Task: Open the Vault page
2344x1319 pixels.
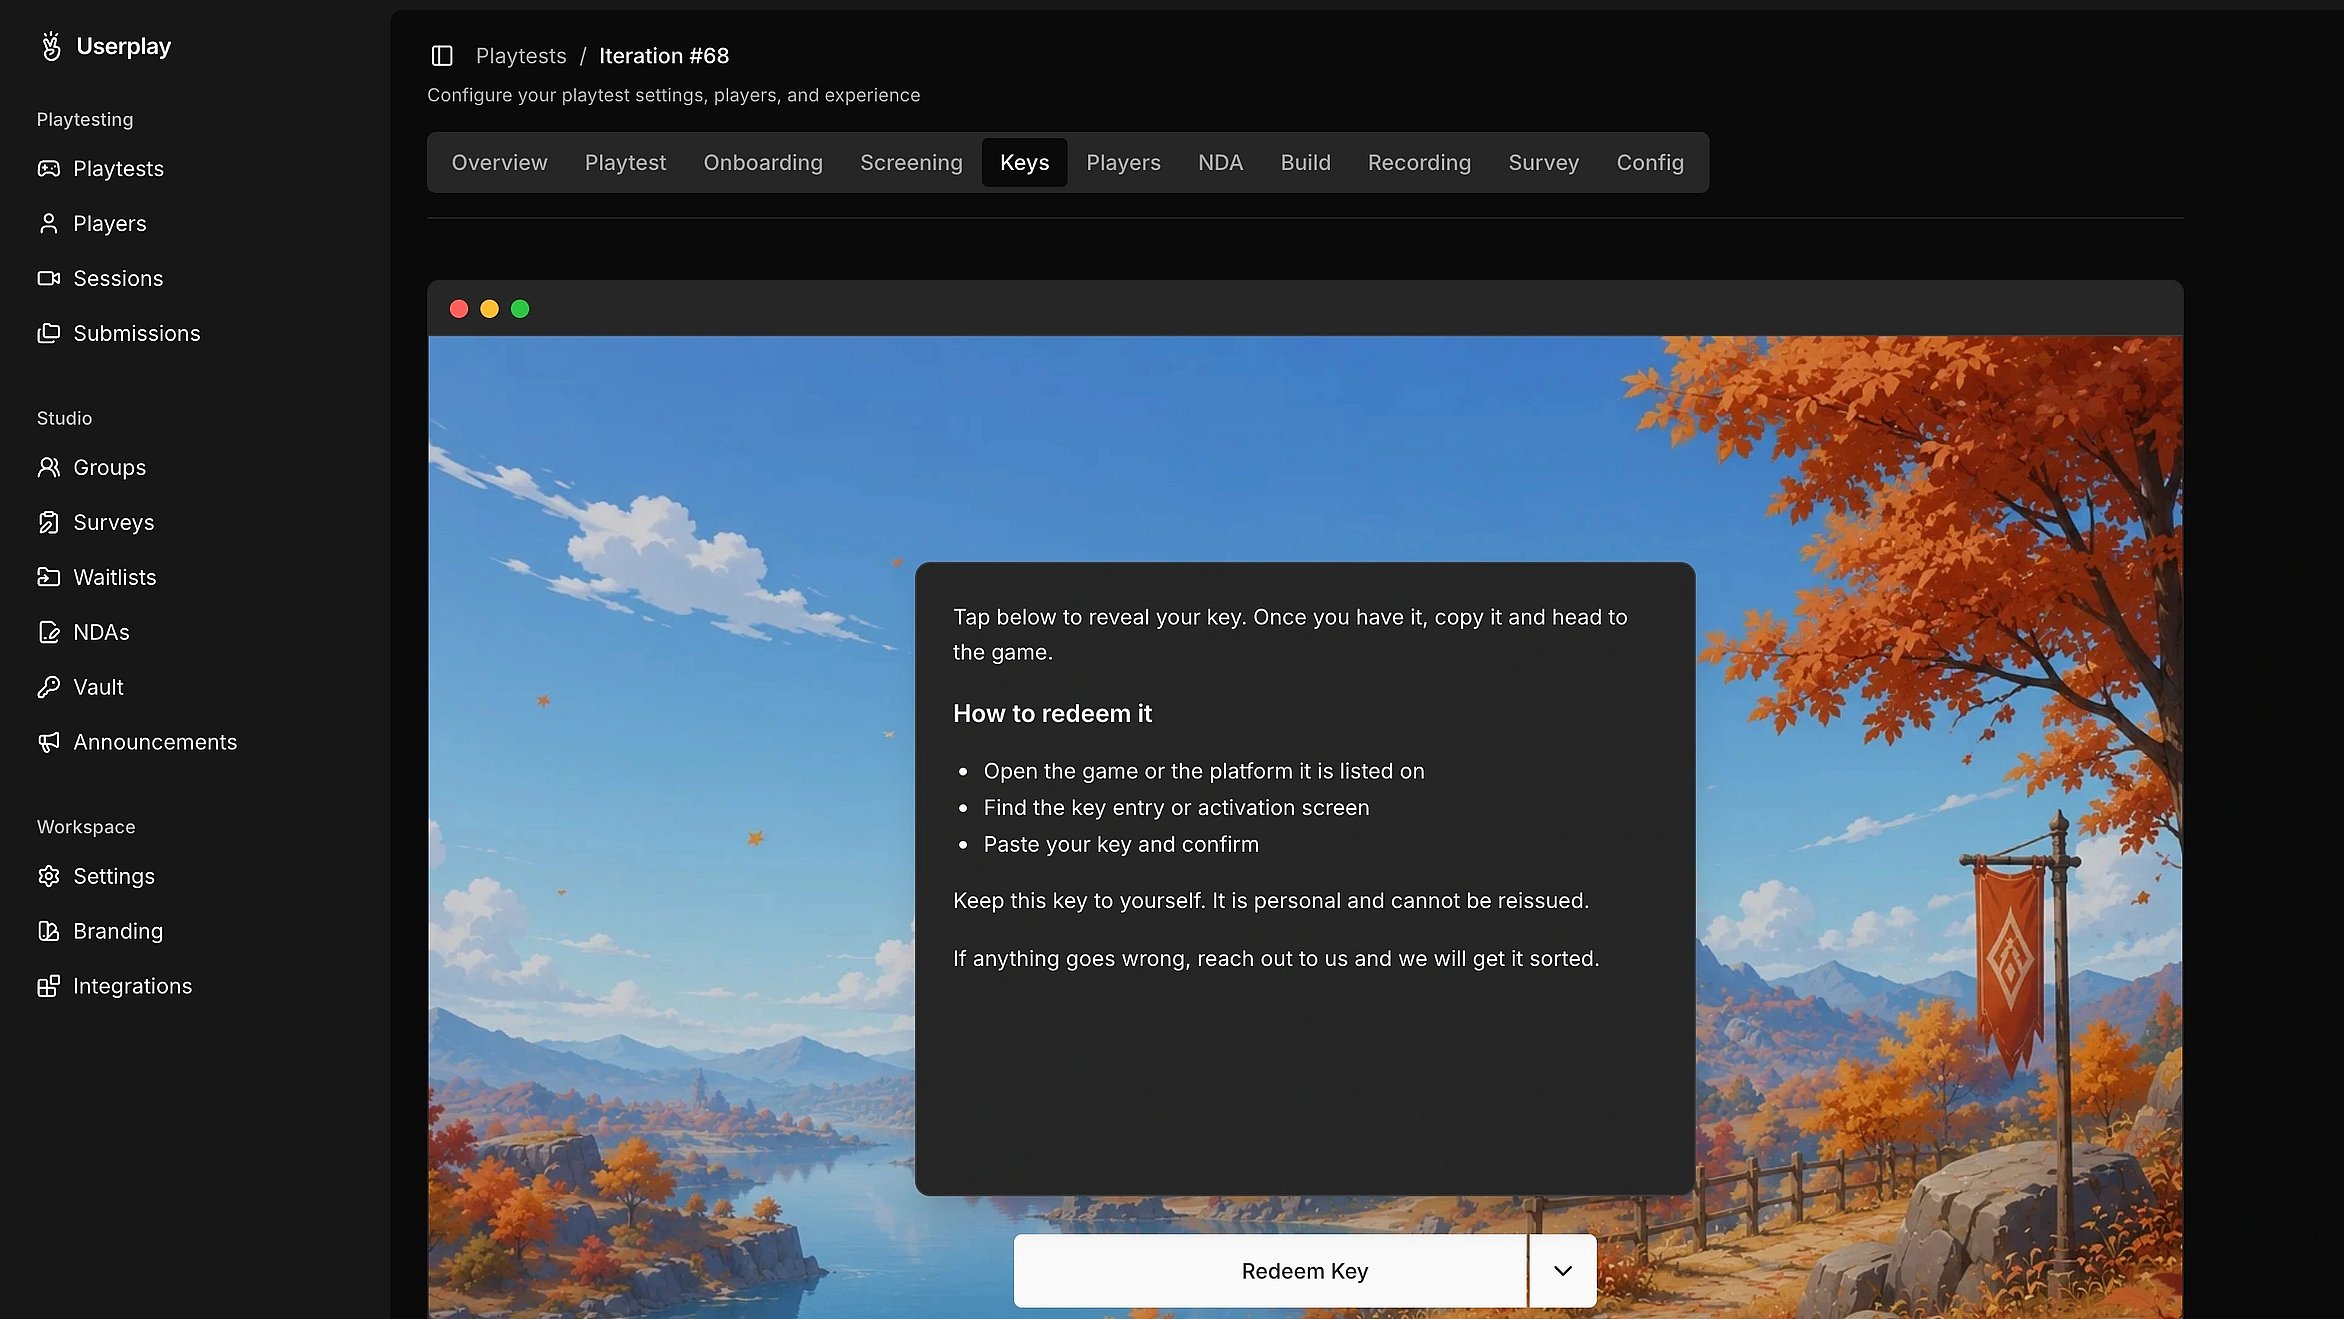Action: point(99,687)
